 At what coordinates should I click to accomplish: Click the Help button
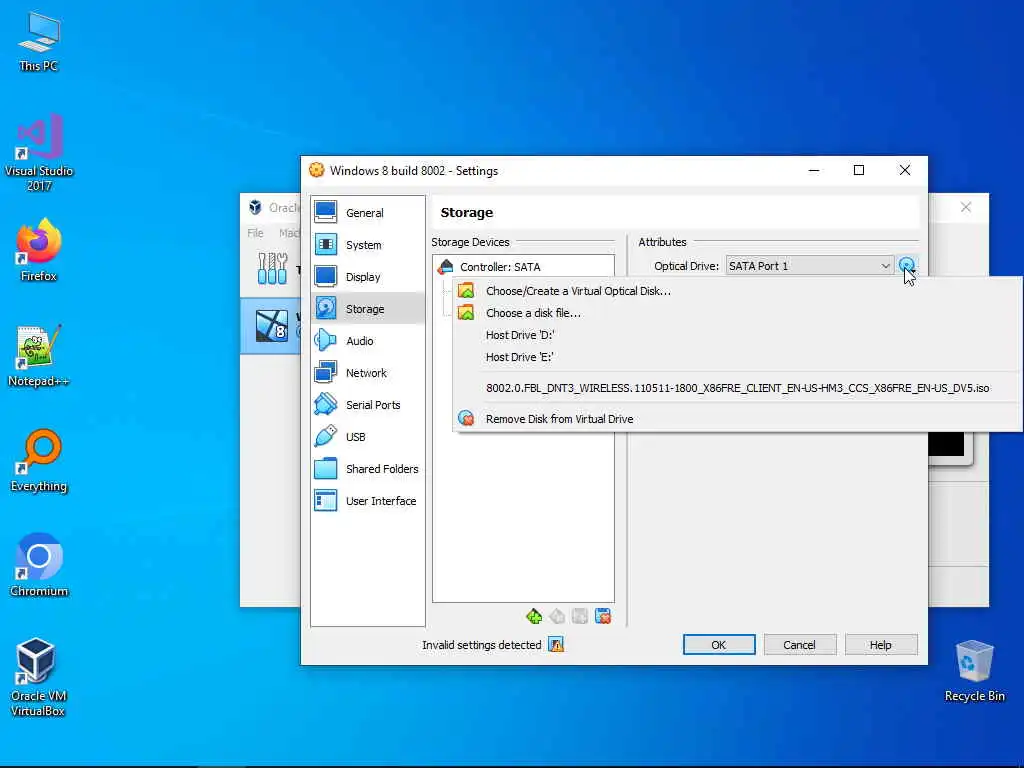pos(880,645)
